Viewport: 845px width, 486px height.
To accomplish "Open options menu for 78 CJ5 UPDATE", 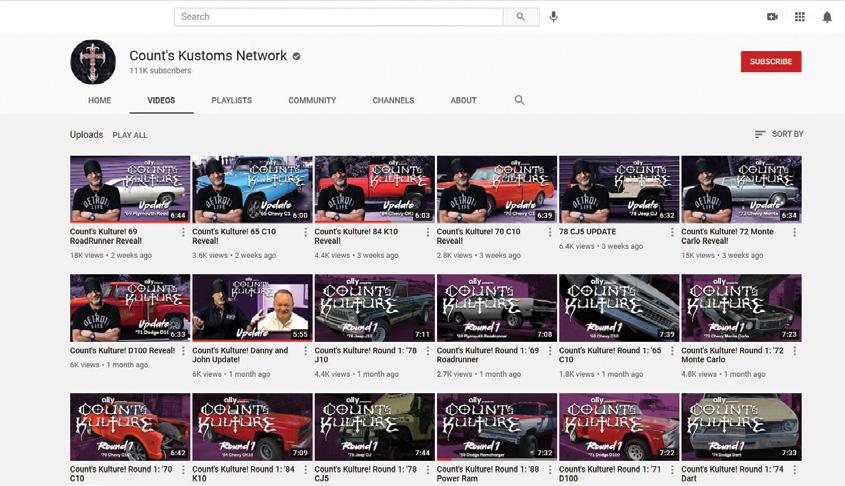I will (x=673, y=232).
